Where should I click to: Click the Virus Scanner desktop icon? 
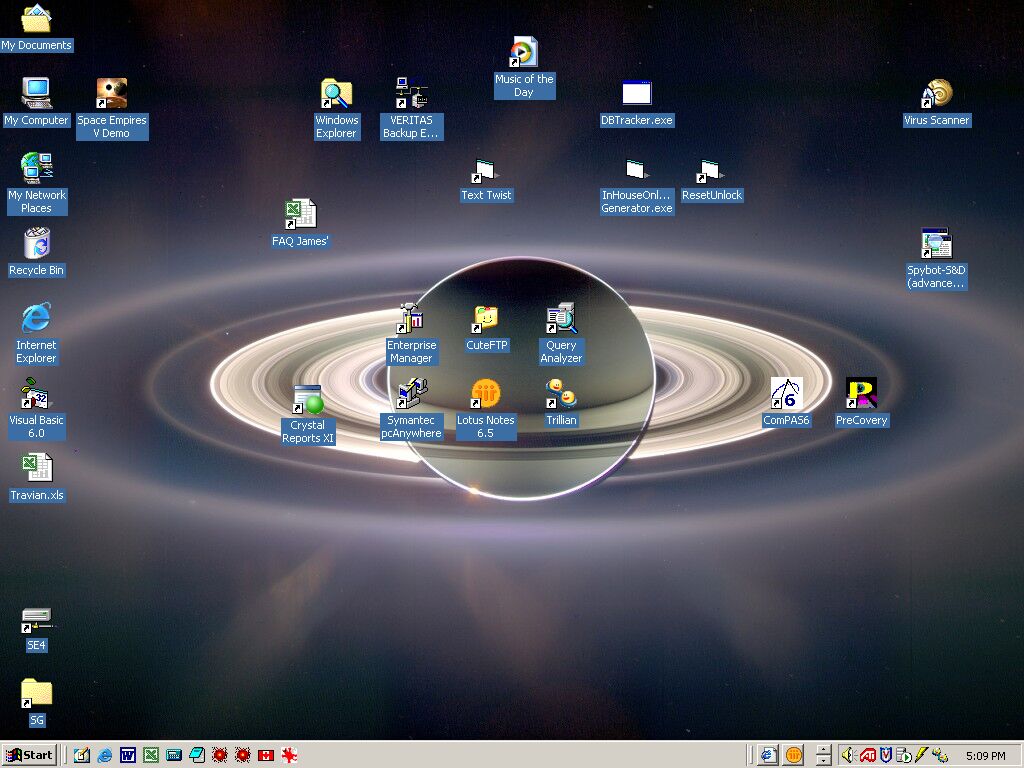click(x=936, y=95)
